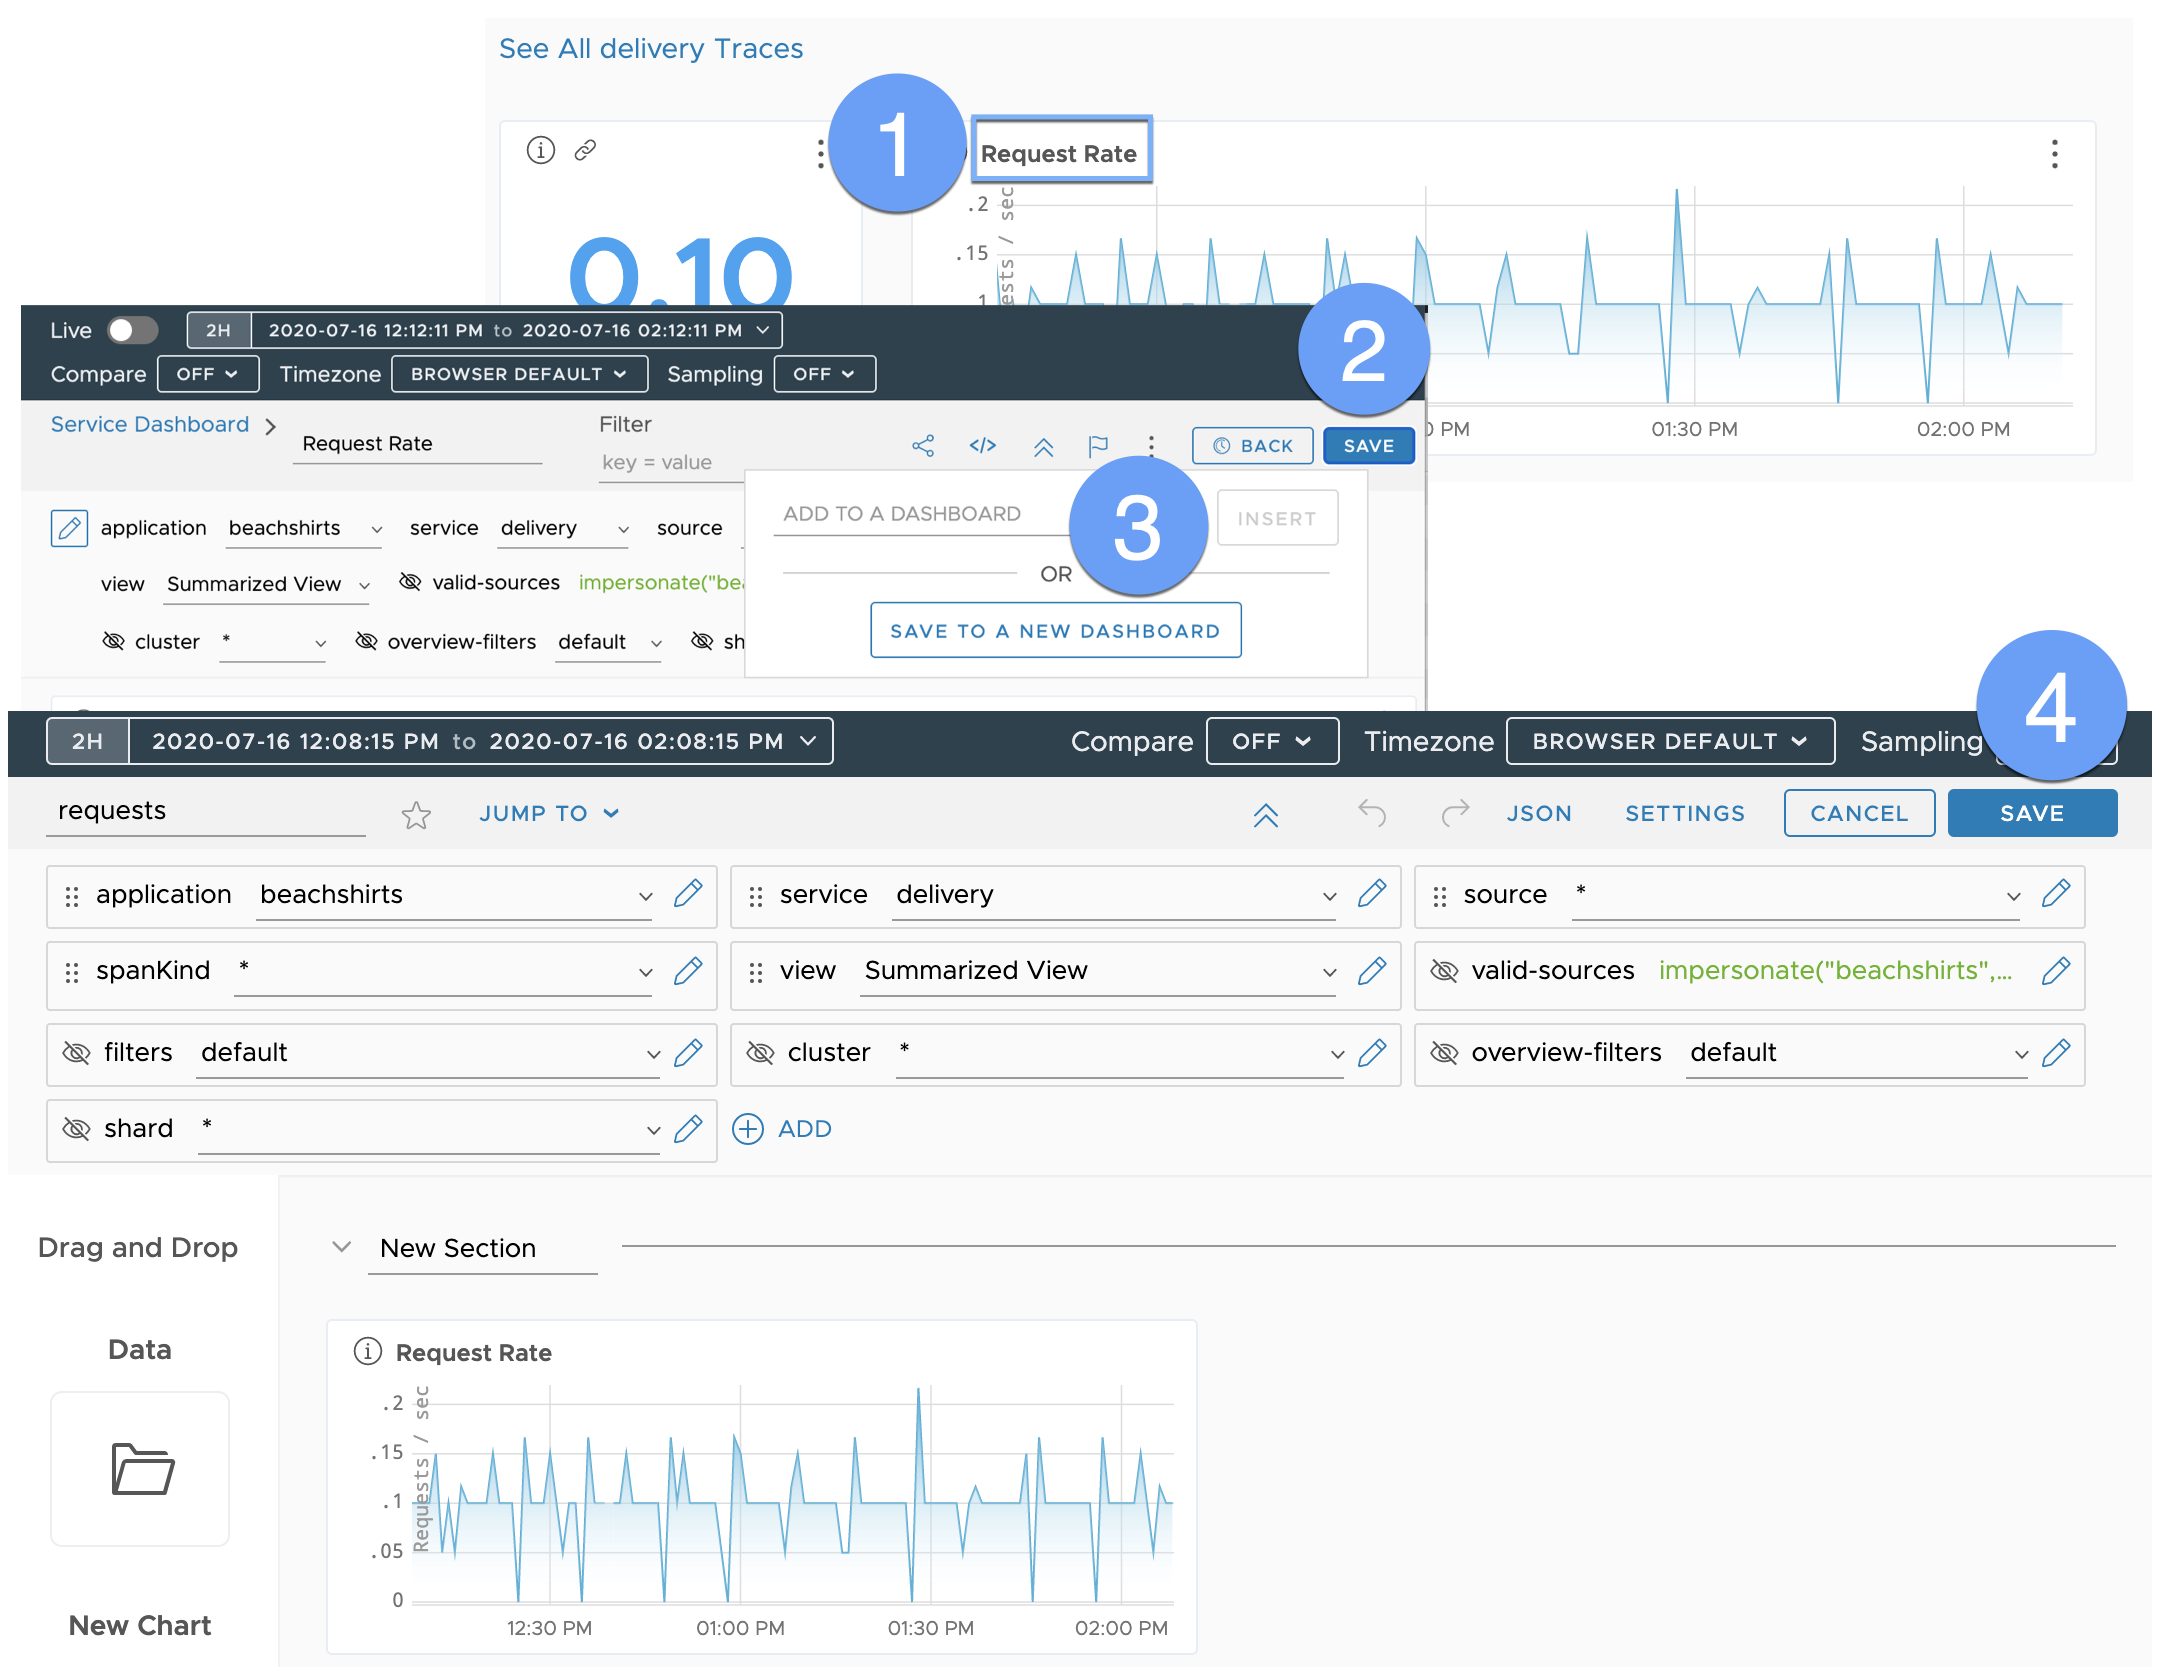Image resolution: width=2167 pixels, height=1667 pixels.
Task: Toggle visibility of dashboard valid-sources variable
Action: click(x=1444, y=971)
